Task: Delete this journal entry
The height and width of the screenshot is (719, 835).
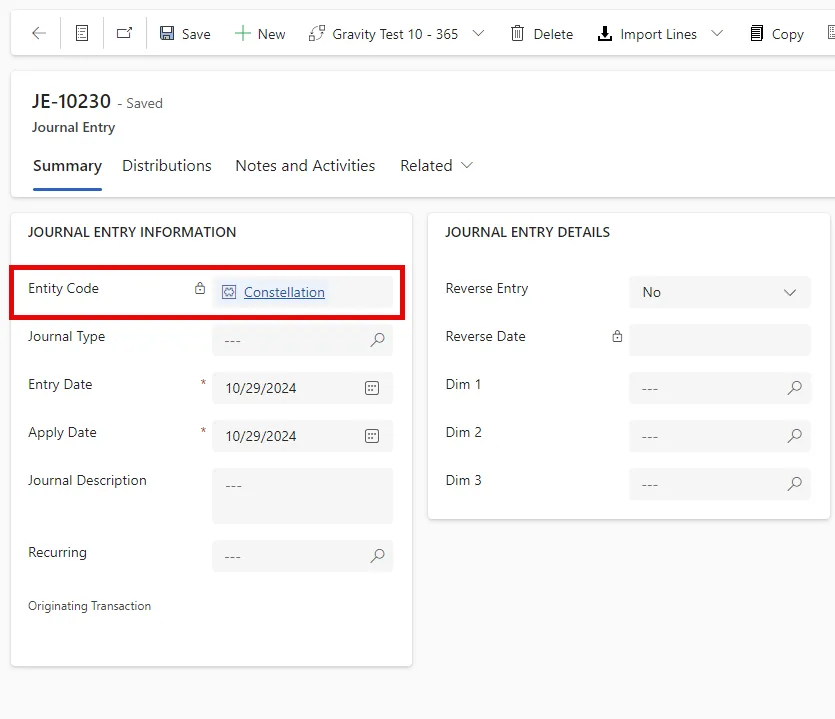Action: coord(542,34)
